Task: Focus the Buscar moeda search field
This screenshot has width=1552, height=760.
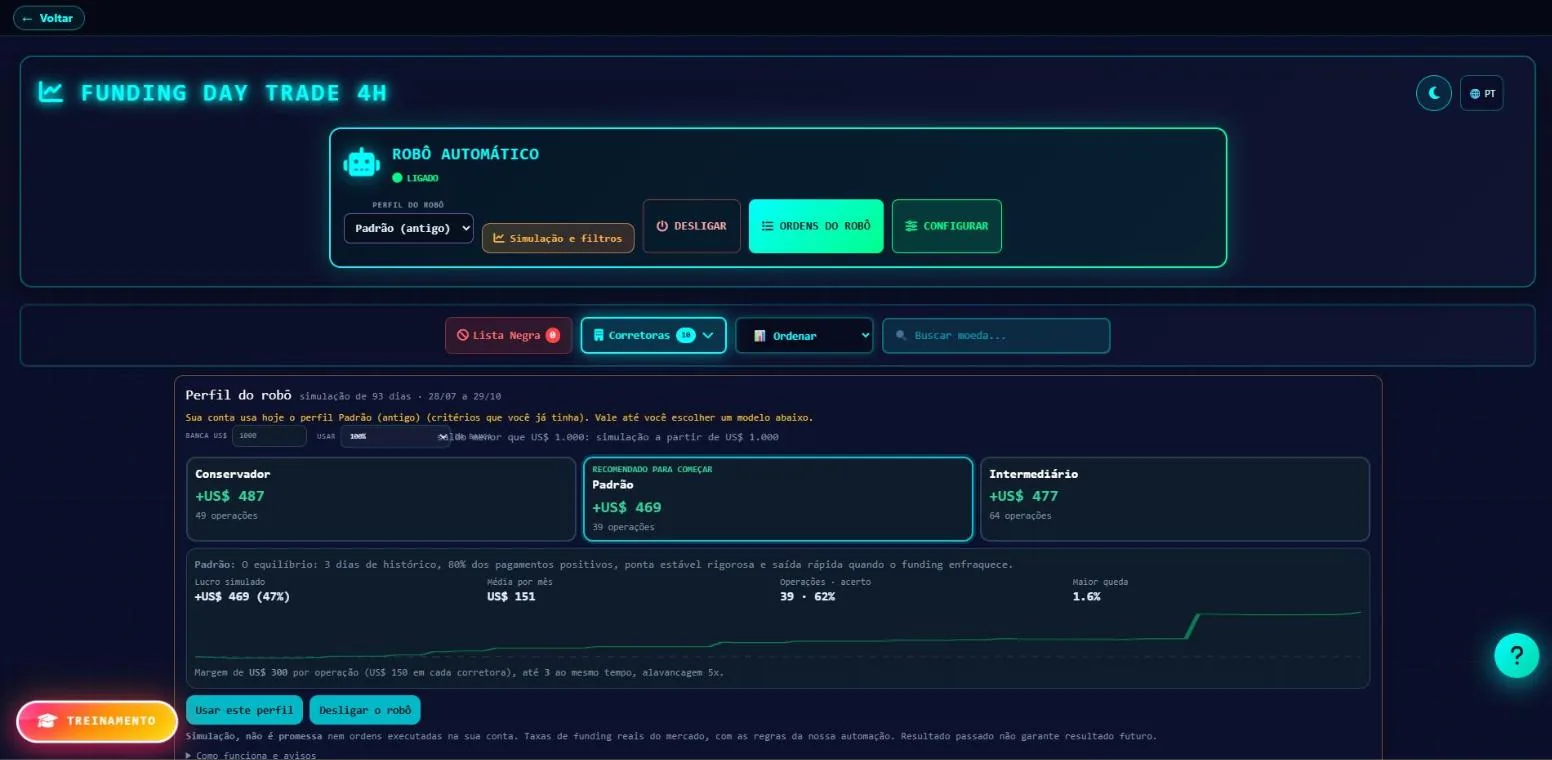Action: [x=996, y=335]
